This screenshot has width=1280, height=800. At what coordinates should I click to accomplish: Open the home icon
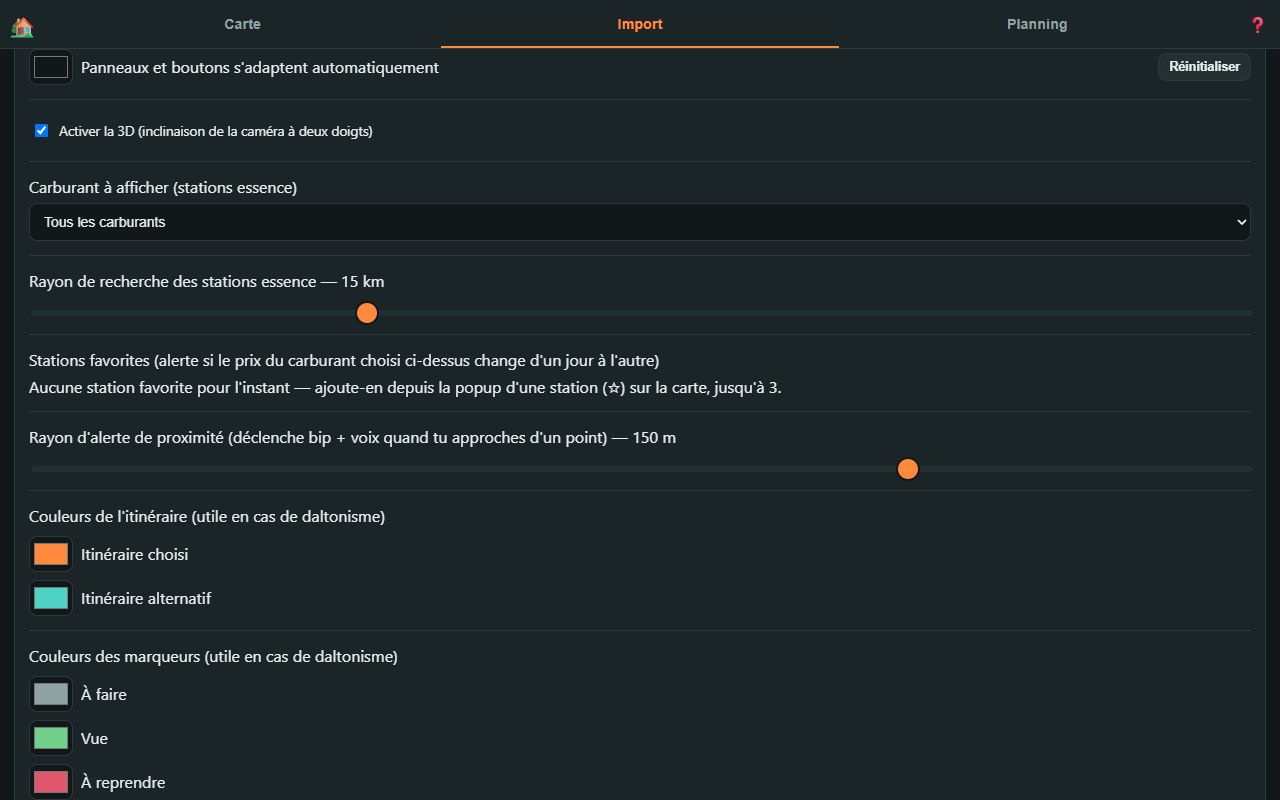click(x=22, y=27)
